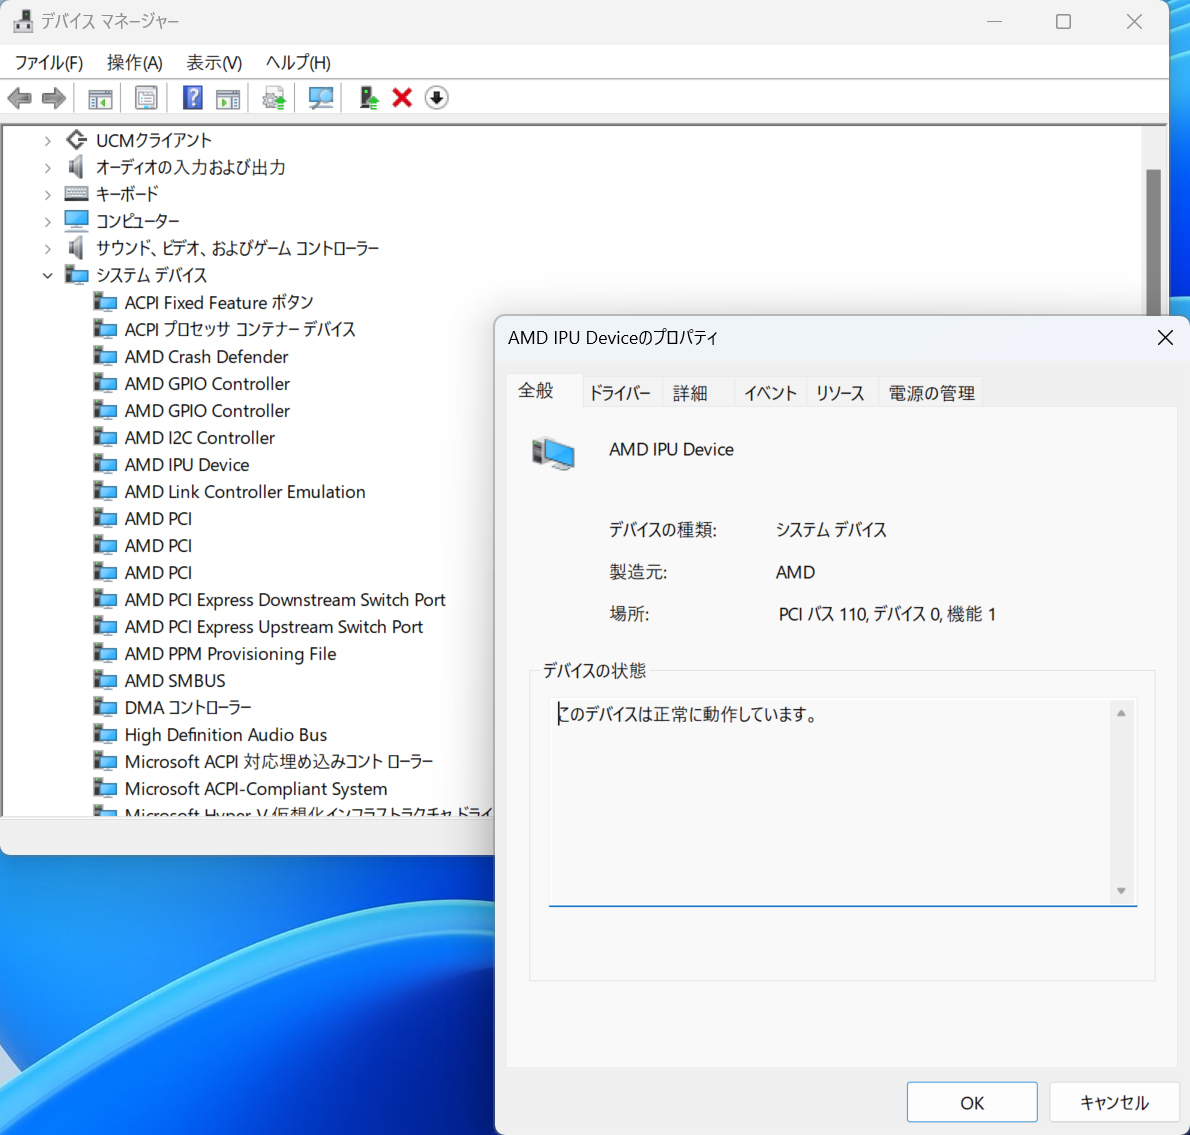The image size is (1190, 1135).
Task: Select AMD PPM Provisioning File
Action: (230, 653)
